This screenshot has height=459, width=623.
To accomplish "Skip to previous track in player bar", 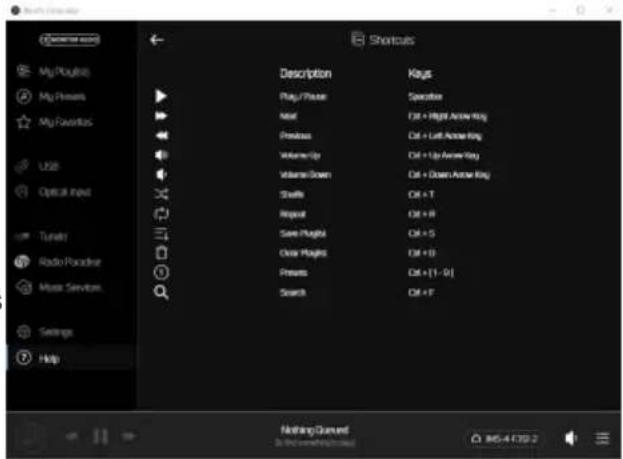I will pos(72,436).
